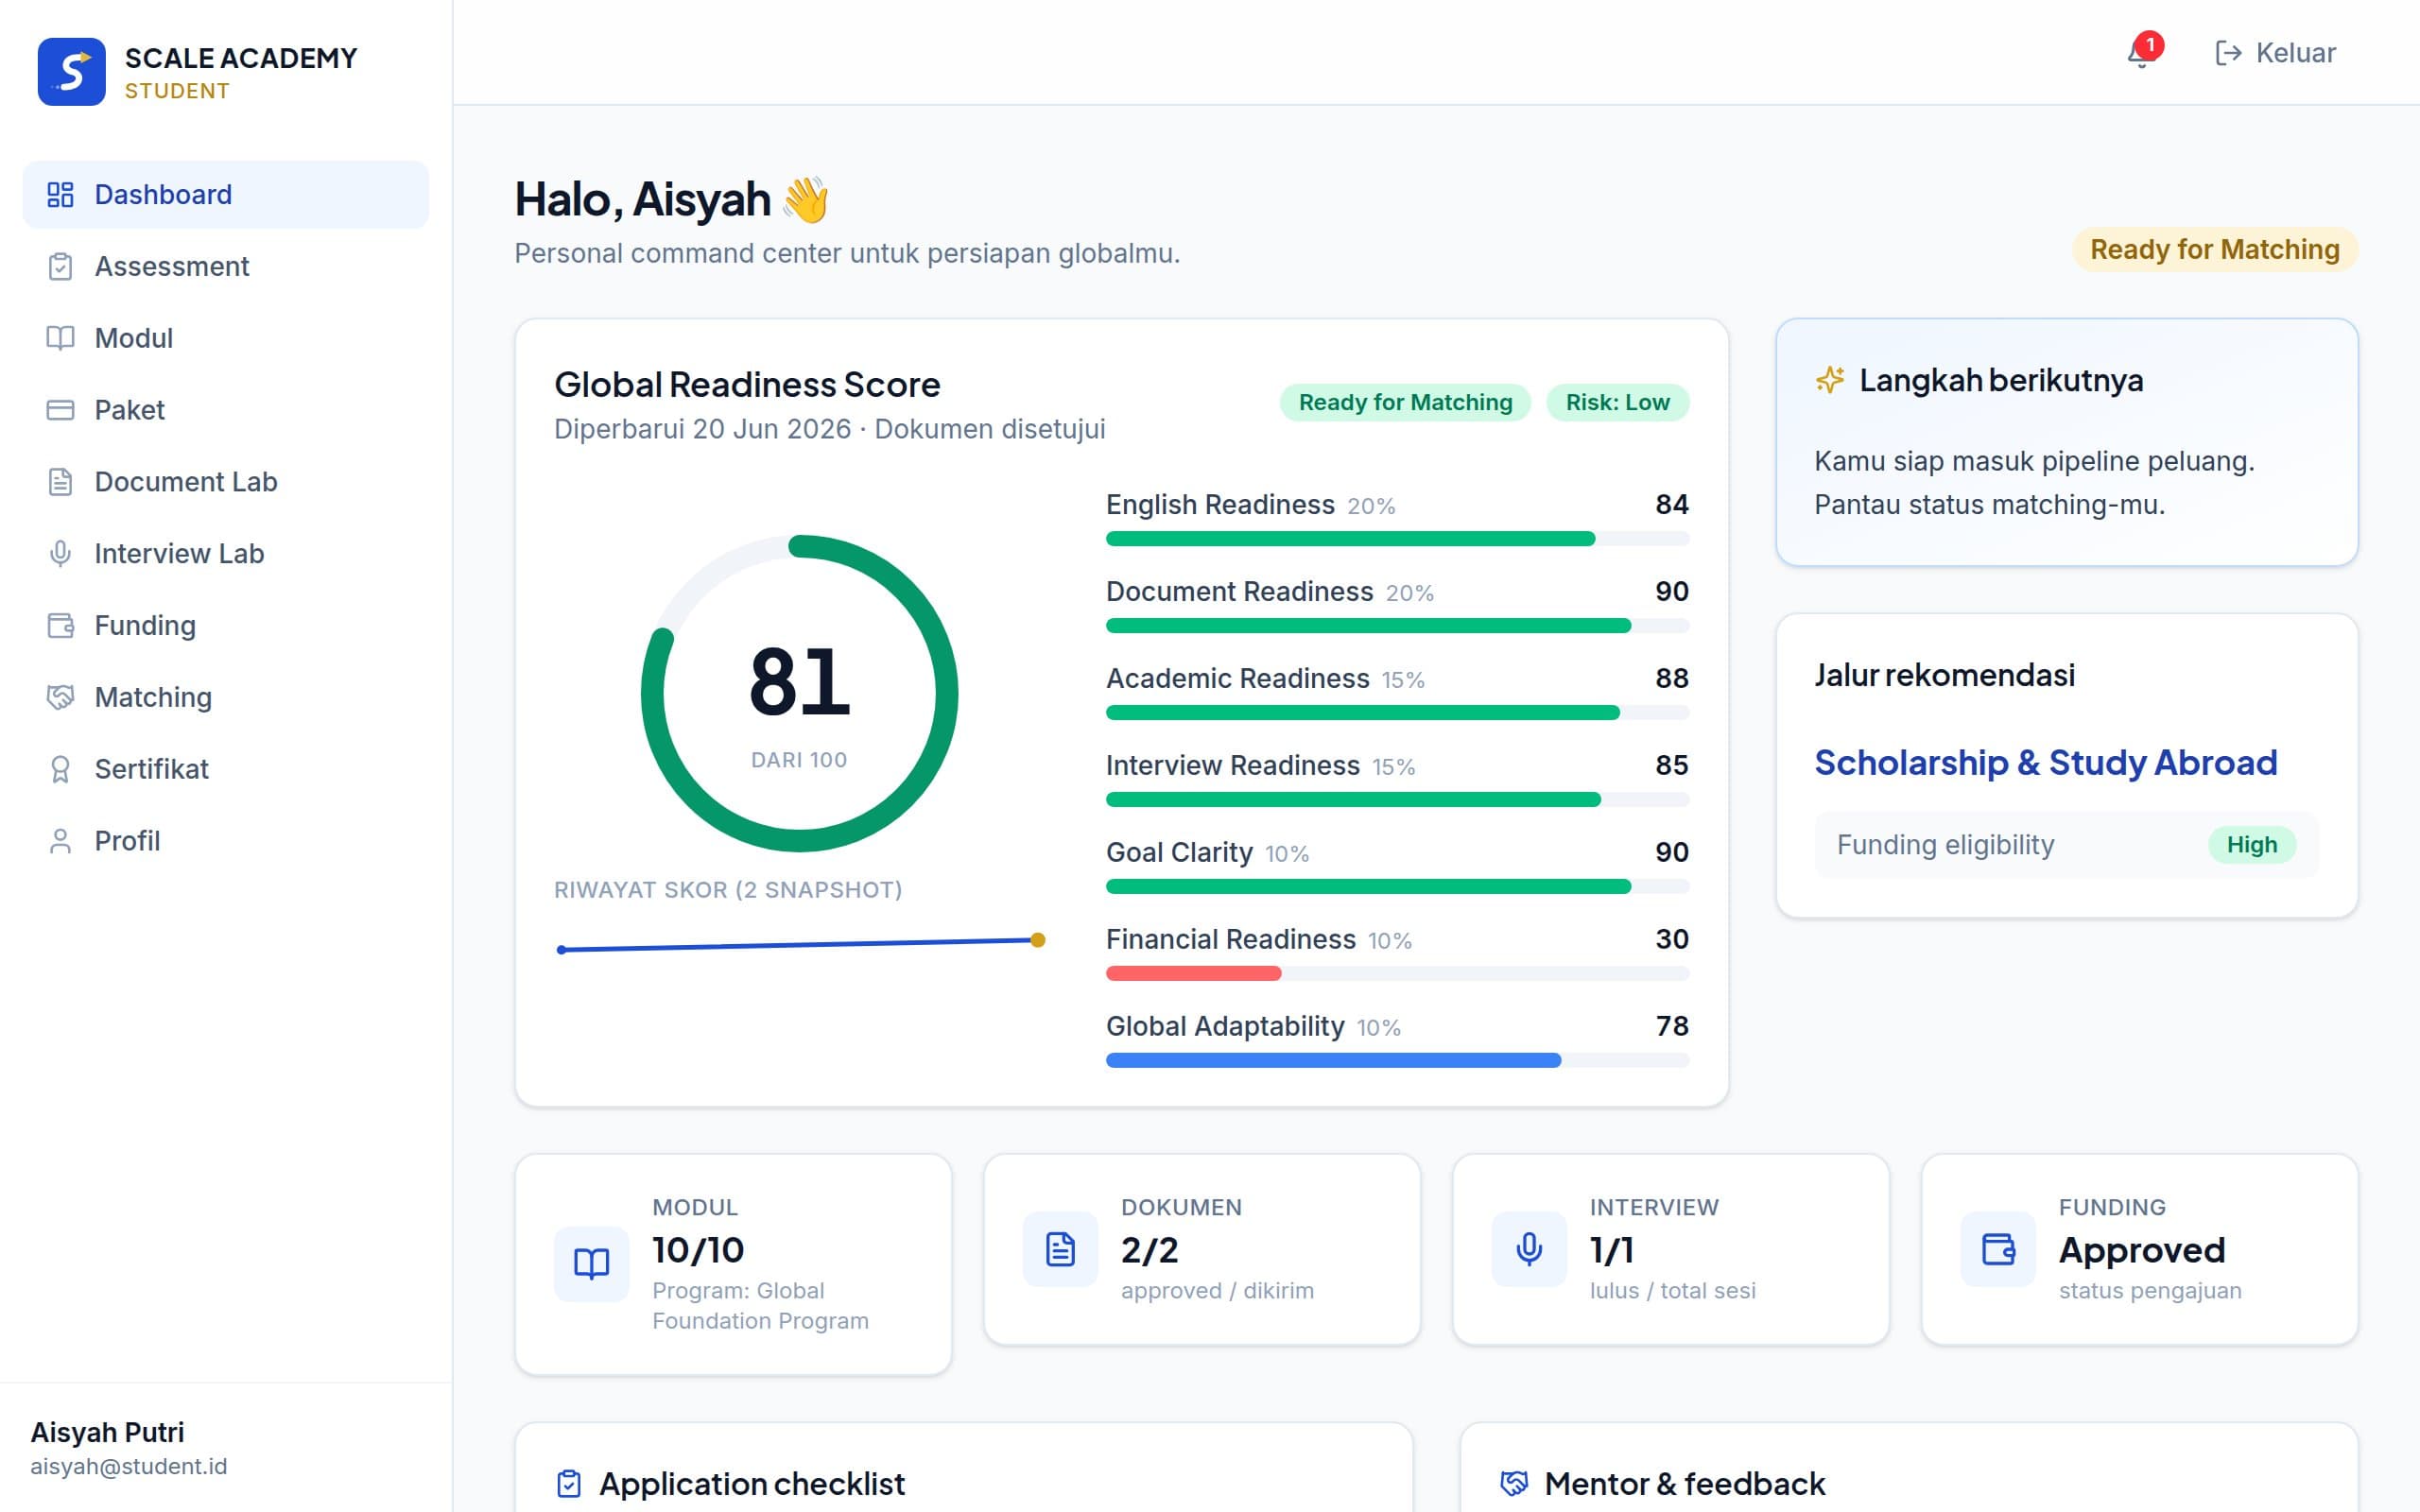Click the 'Academic Readiness' label
Screen dimensions: 2420x1512
click(1237, 678)
